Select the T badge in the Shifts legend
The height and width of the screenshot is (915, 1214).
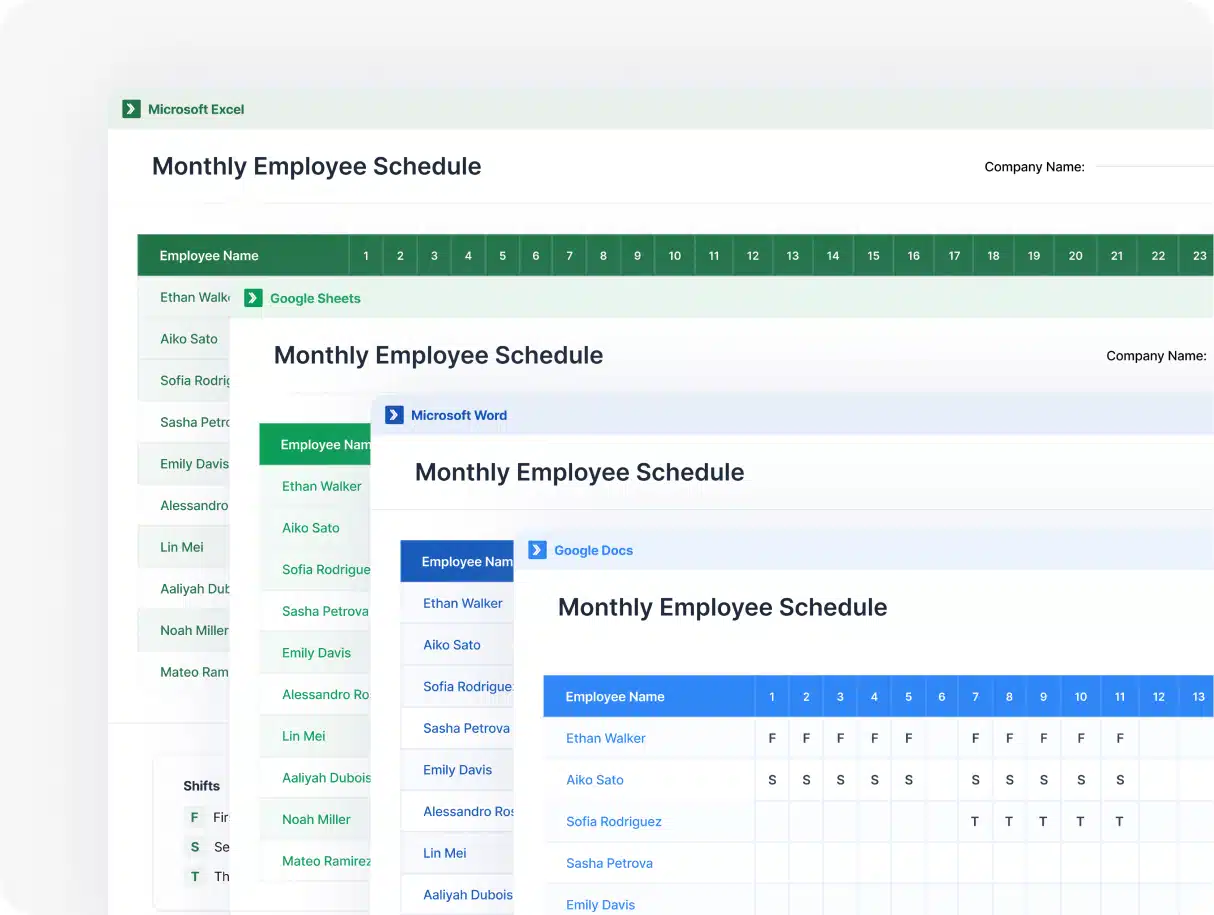pyautogui.click(x=194, y=877)
